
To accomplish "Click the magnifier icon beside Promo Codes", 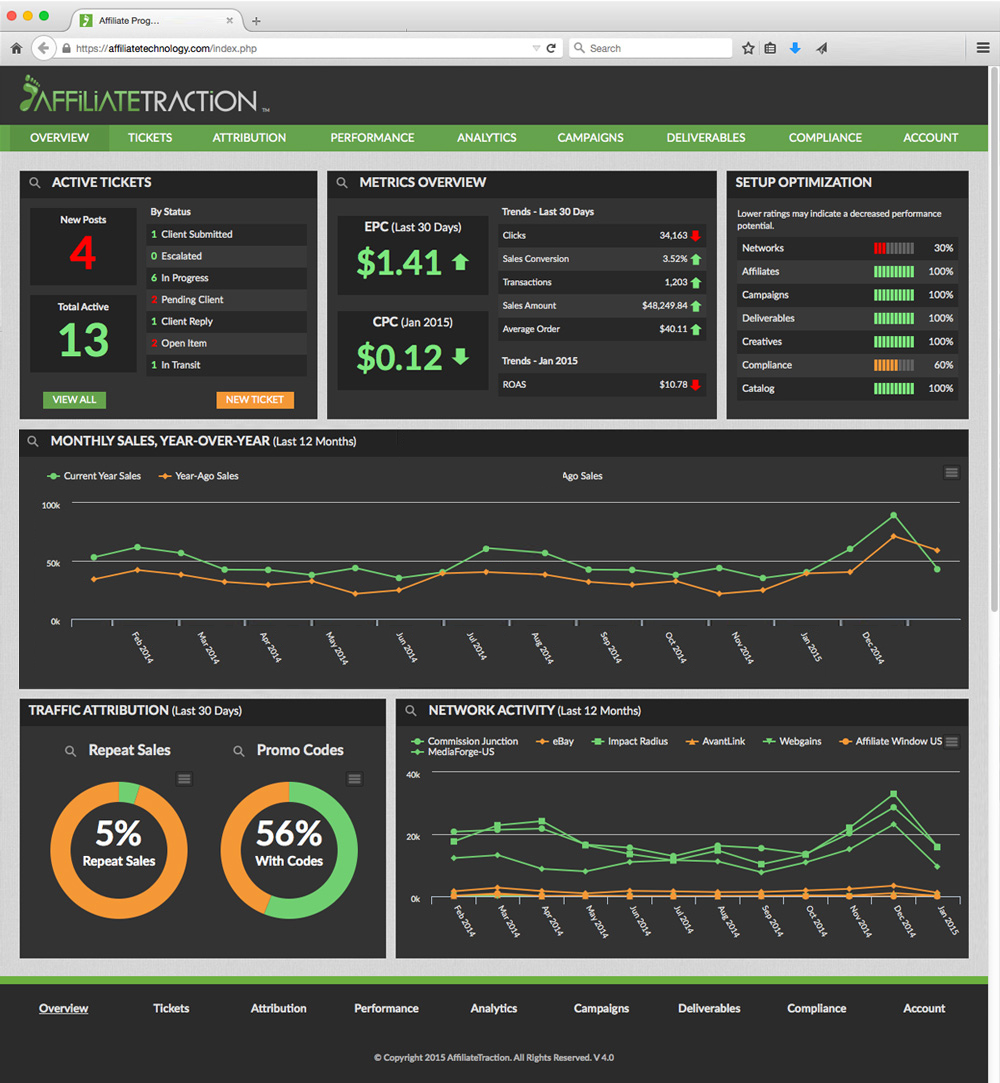I will coord(239,751).
